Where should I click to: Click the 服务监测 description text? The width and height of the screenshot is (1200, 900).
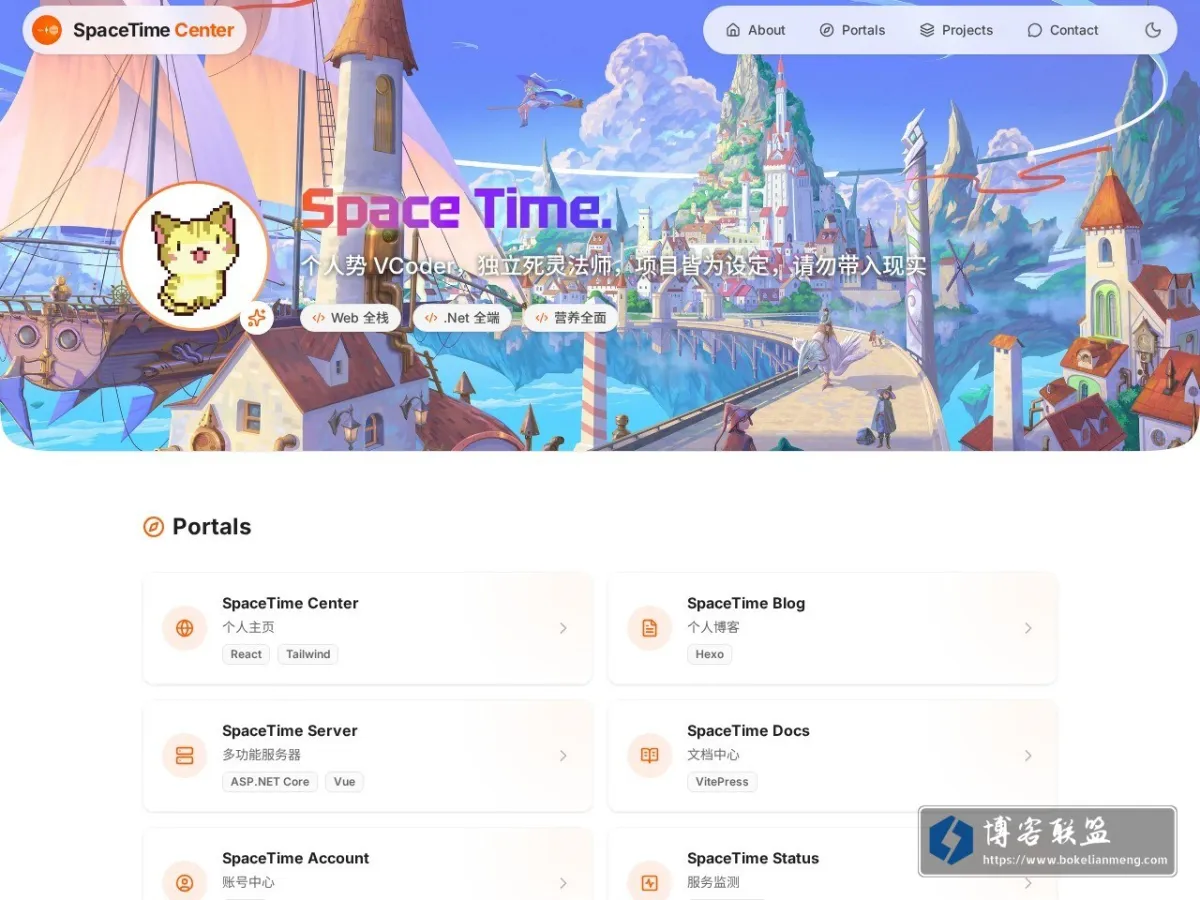pyautogui.click(x=713, y=882)
